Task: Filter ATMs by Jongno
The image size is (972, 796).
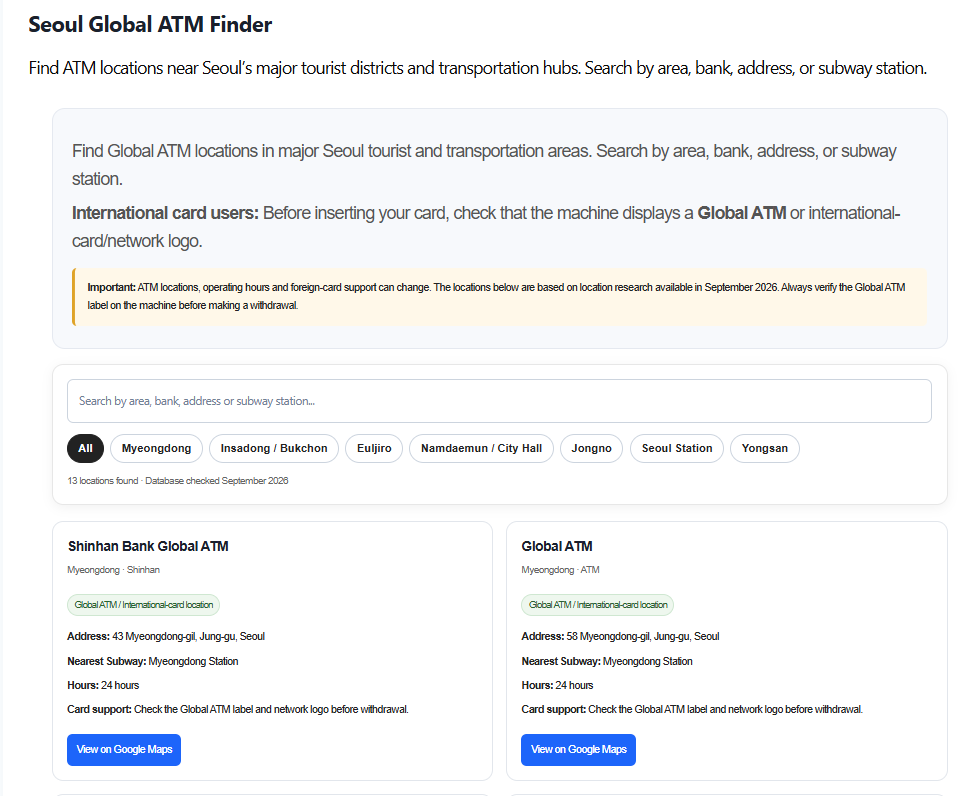Action: (x=591, y=448)
